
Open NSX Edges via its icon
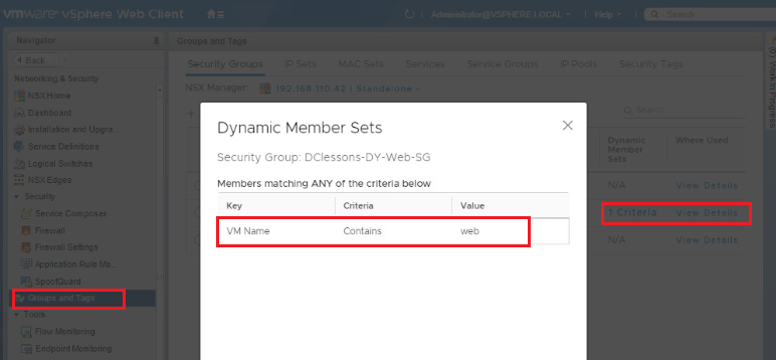pyautogui.click(x=19, y=180)
